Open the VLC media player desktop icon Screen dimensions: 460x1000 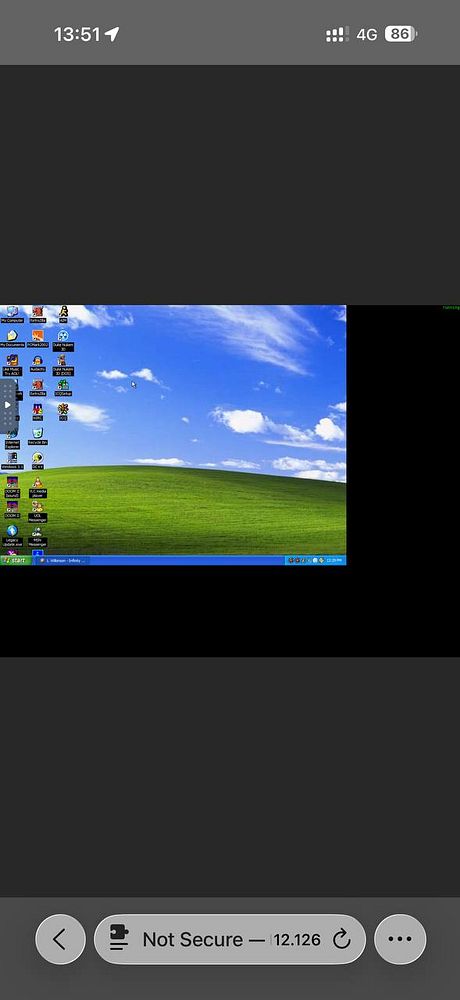(x=38, y=487)
